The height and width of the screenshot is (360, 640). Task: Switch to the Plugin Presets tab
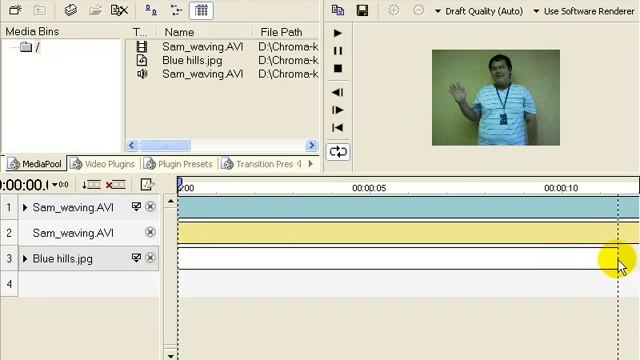[178, 164]
